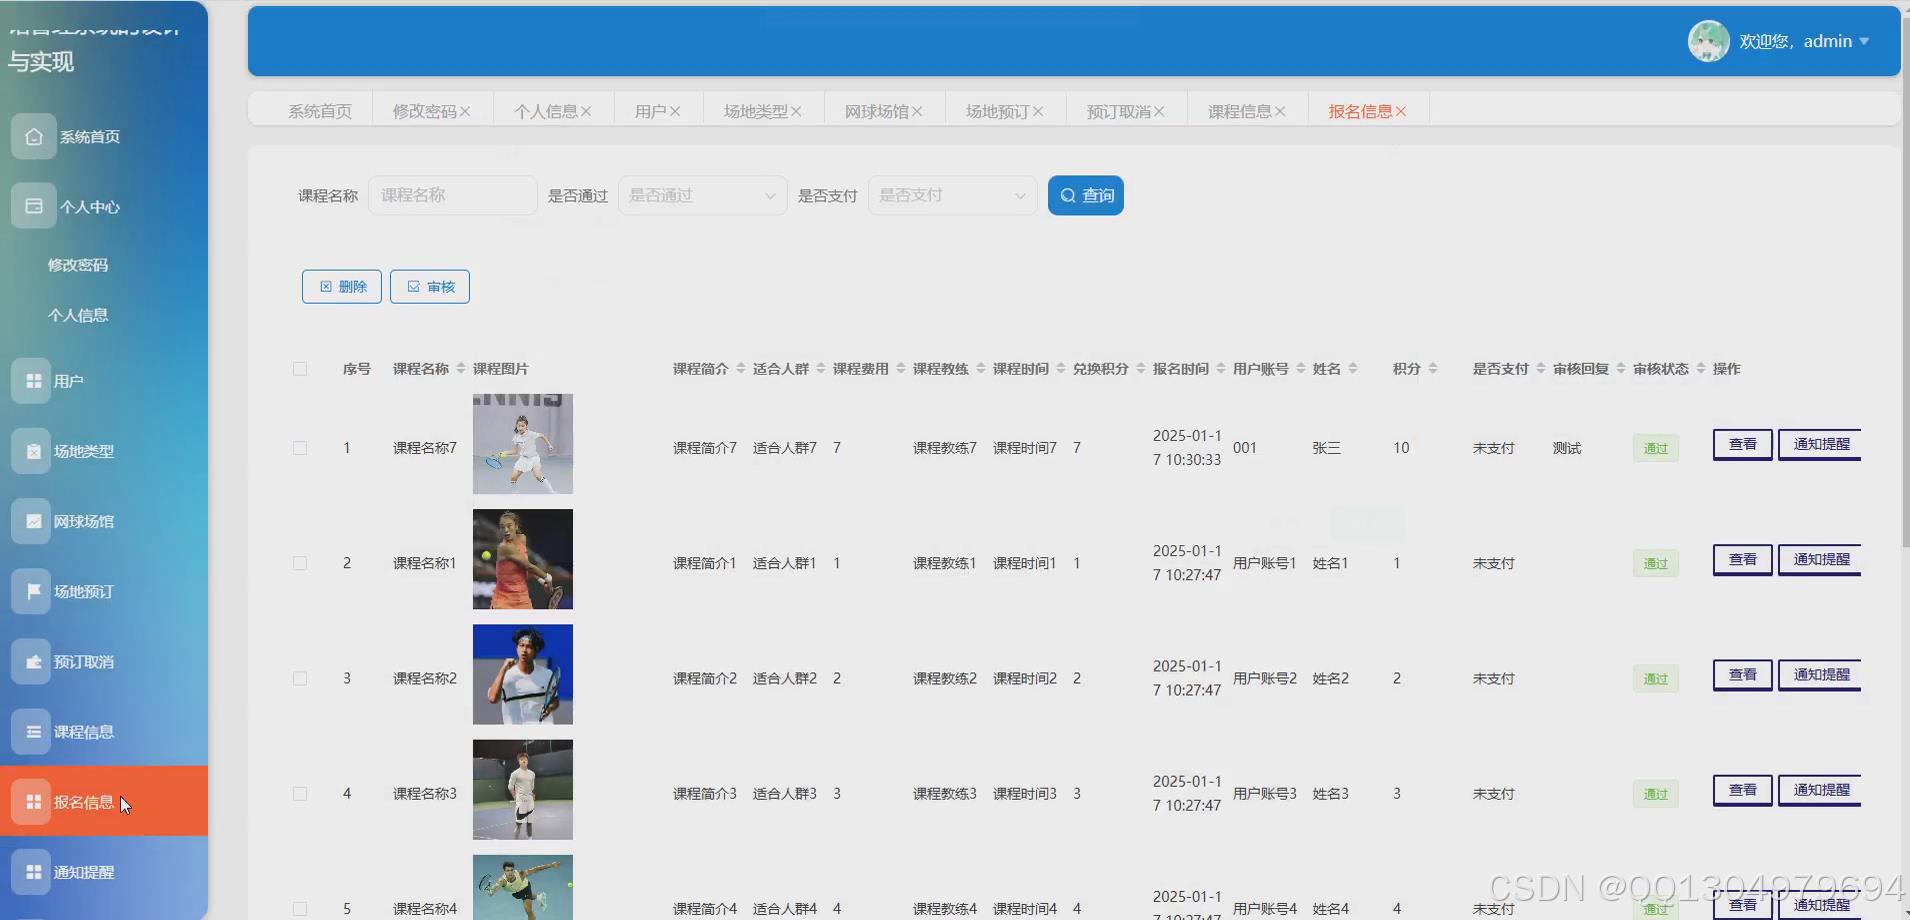Open the 是否支付 dropdown

952,195
